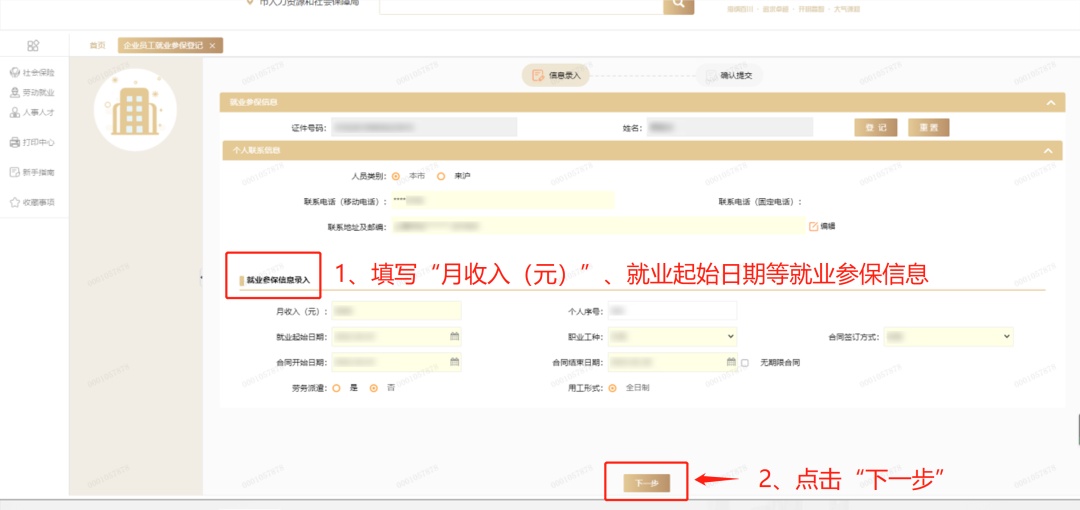
Task: Click the search magnifier button
Action: point(678,5)
